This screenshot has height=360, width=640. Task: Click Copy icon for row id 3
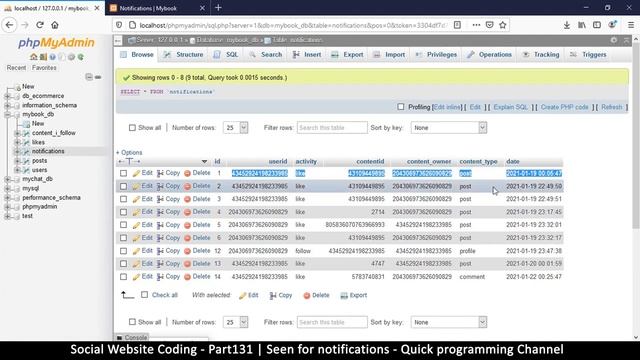tap(160, 200)
